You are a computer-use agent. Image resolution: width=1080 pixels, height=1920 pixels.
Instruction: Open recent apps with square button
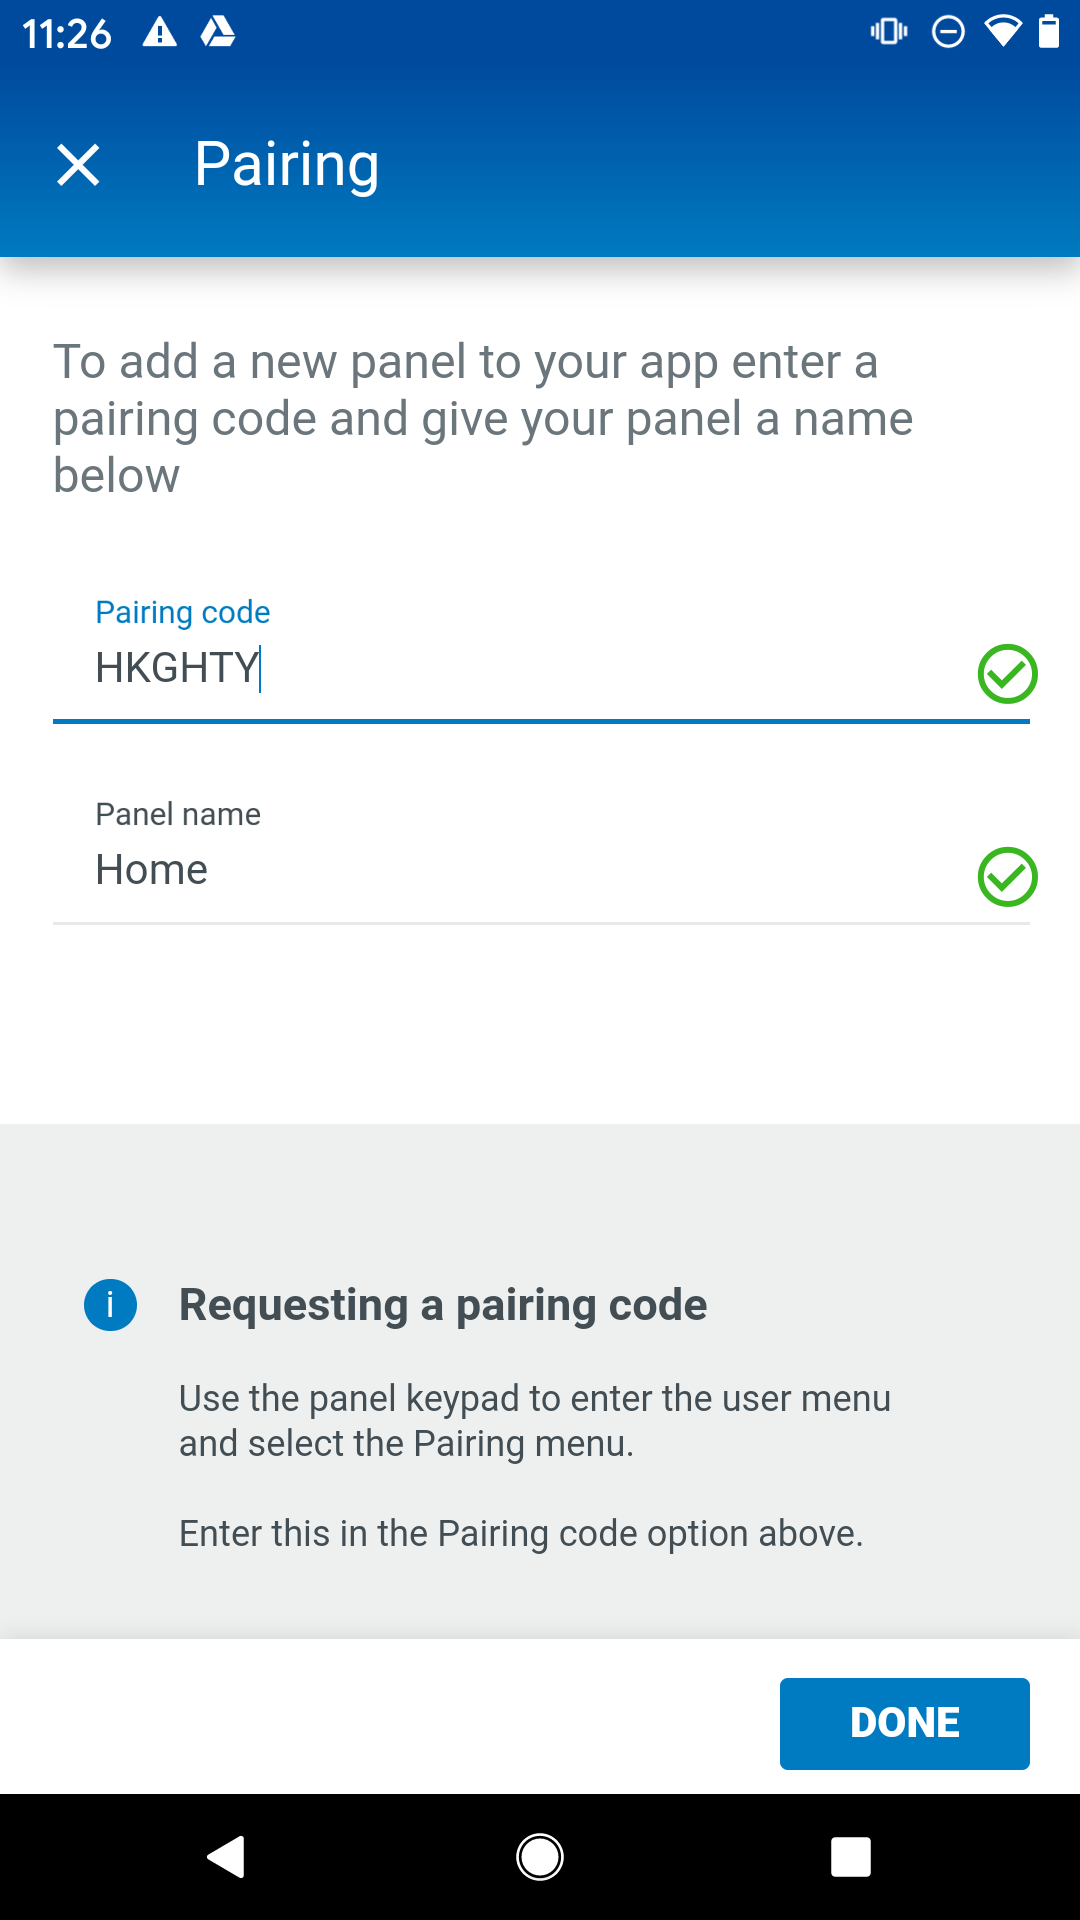851,1857
